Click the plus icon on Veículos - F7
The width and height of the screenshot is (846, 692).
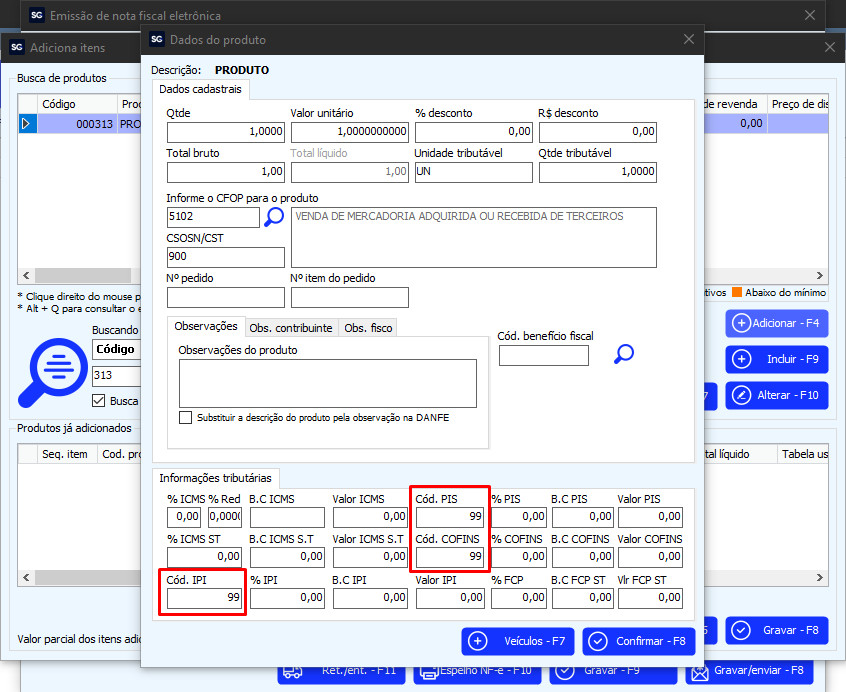(x=477, y=641)
